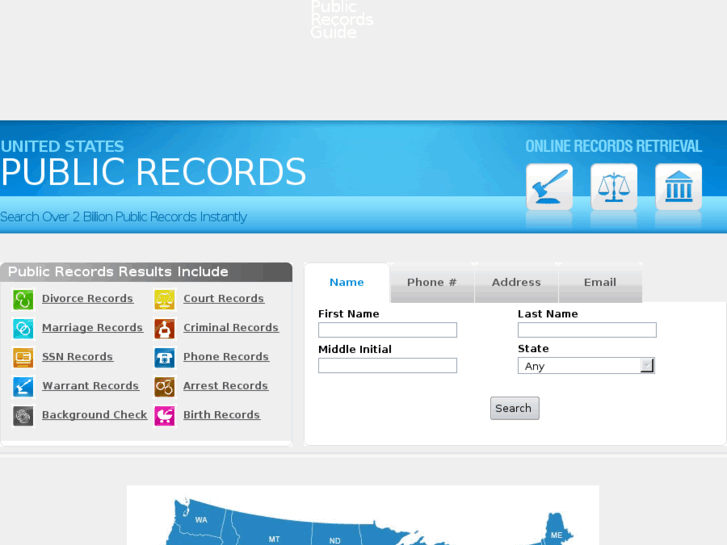Click the SSN Records orange card icon
727x545 pixels.
click(23, 358)
